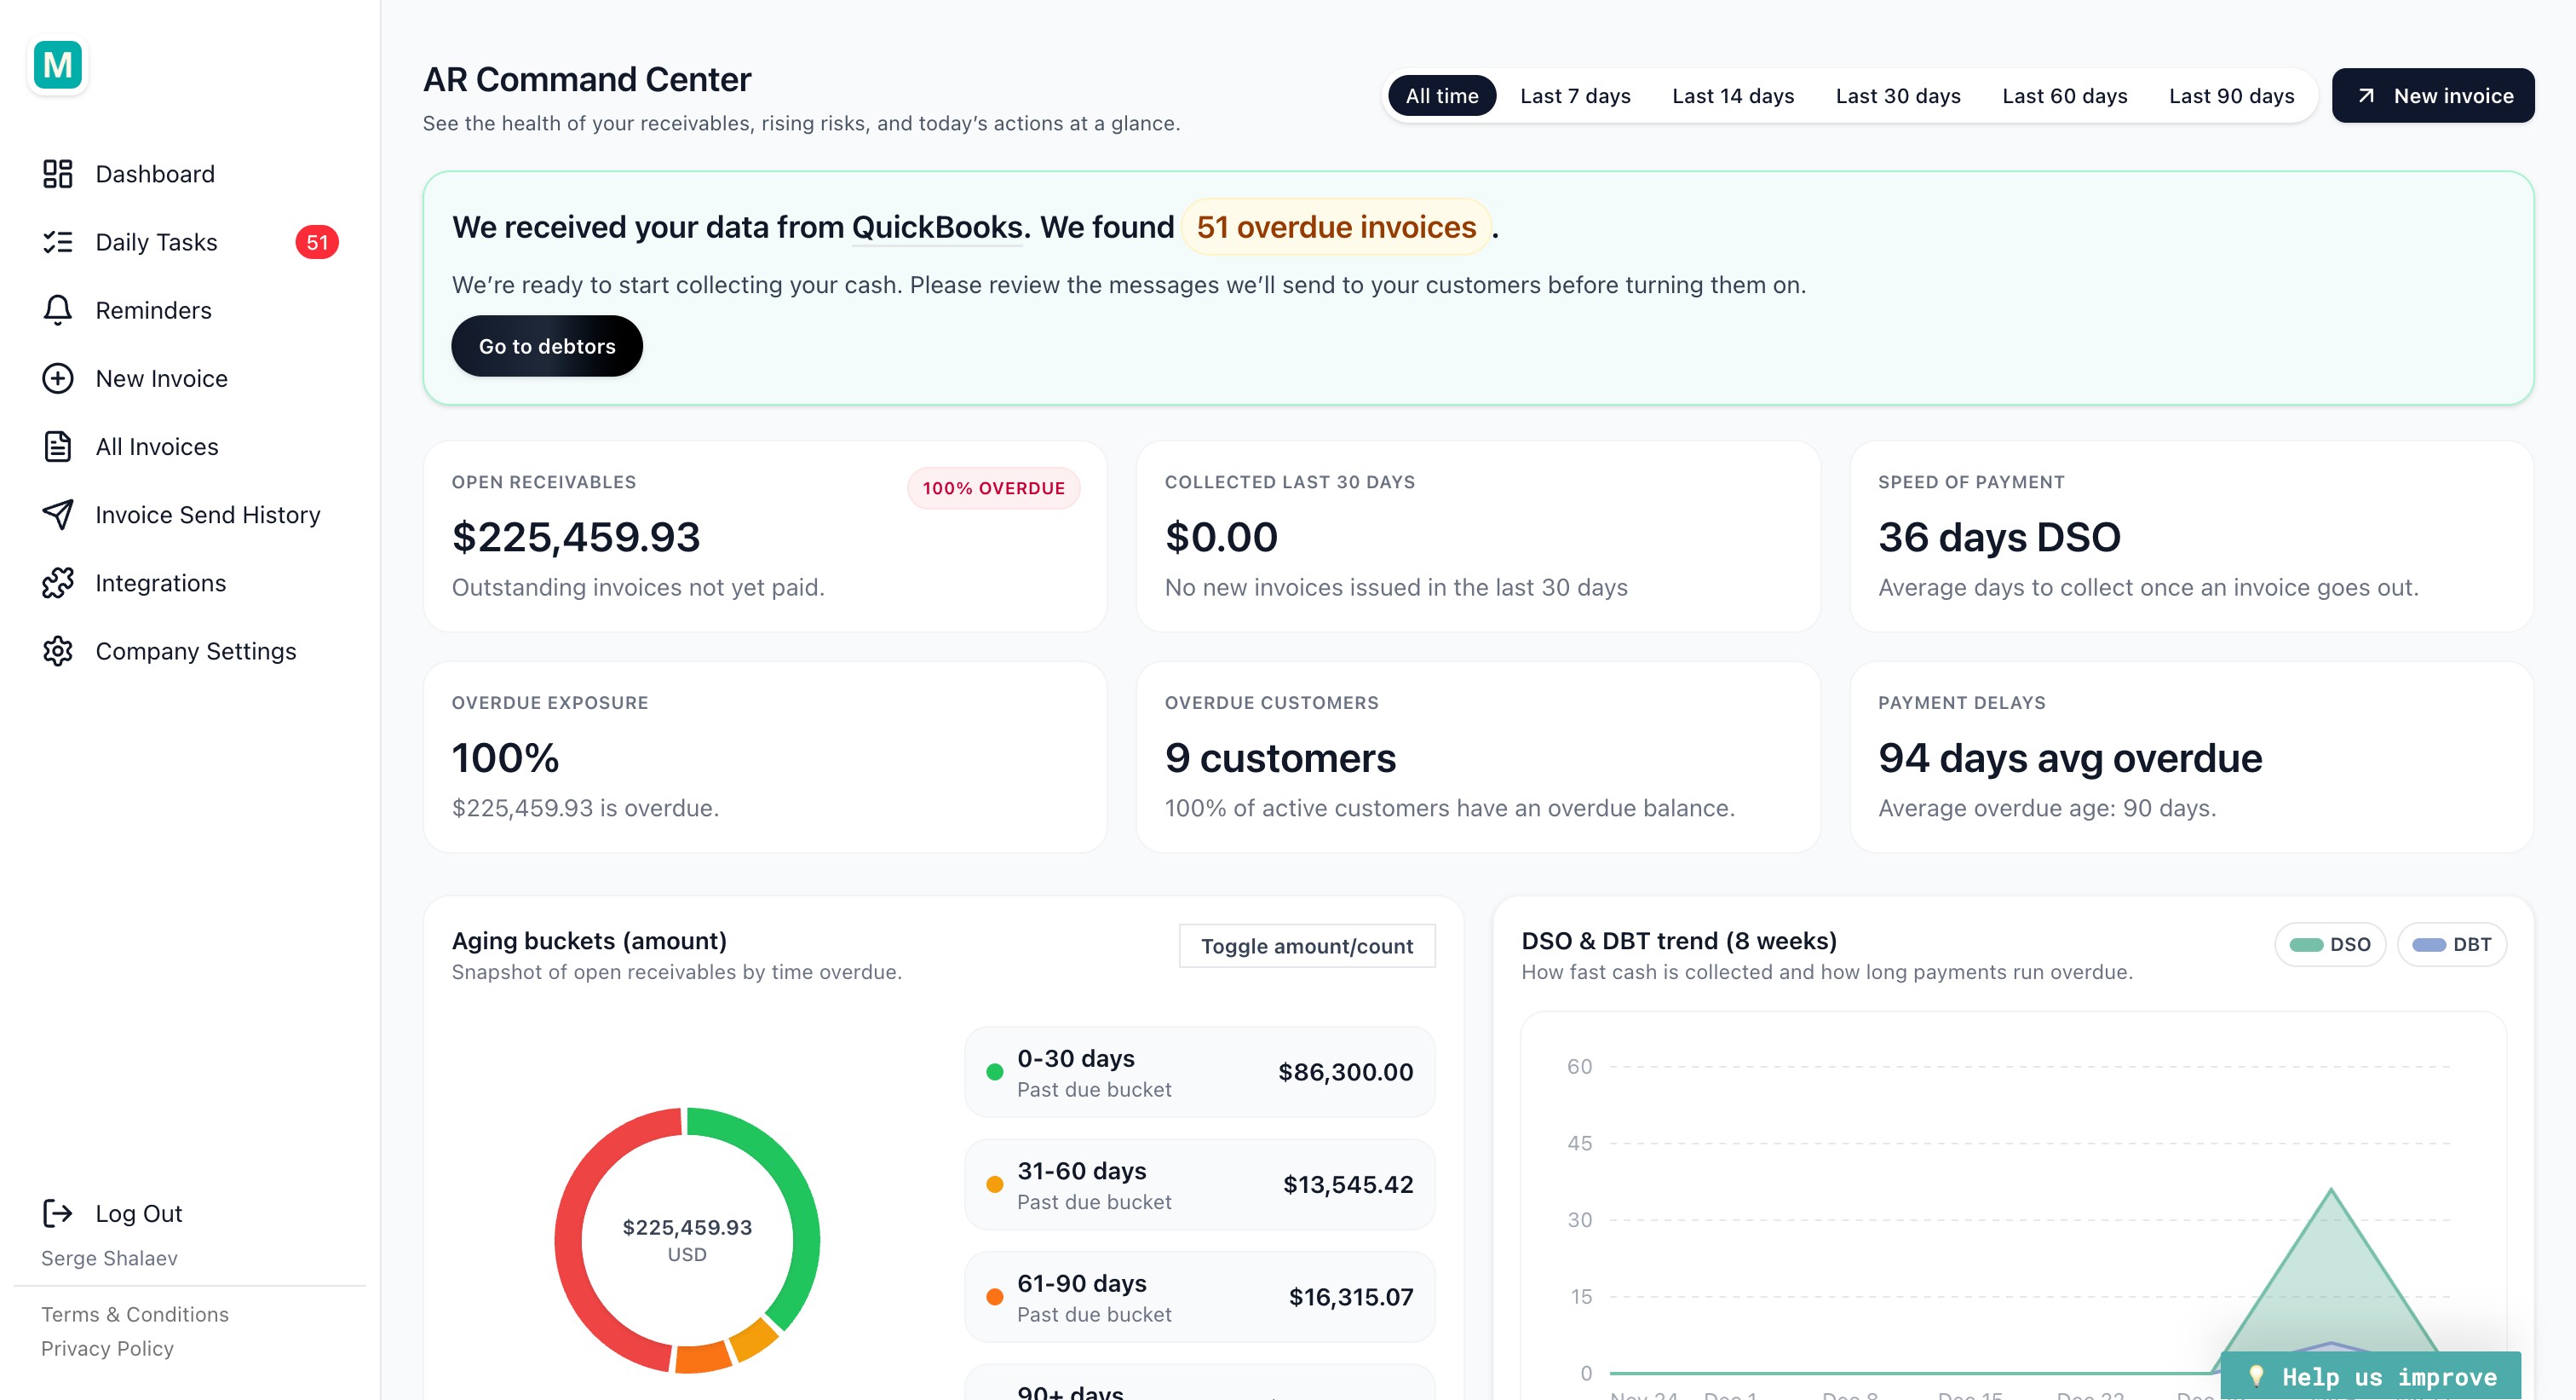
Task: Click the Reminders bell icon
Action: click(58, 310)
